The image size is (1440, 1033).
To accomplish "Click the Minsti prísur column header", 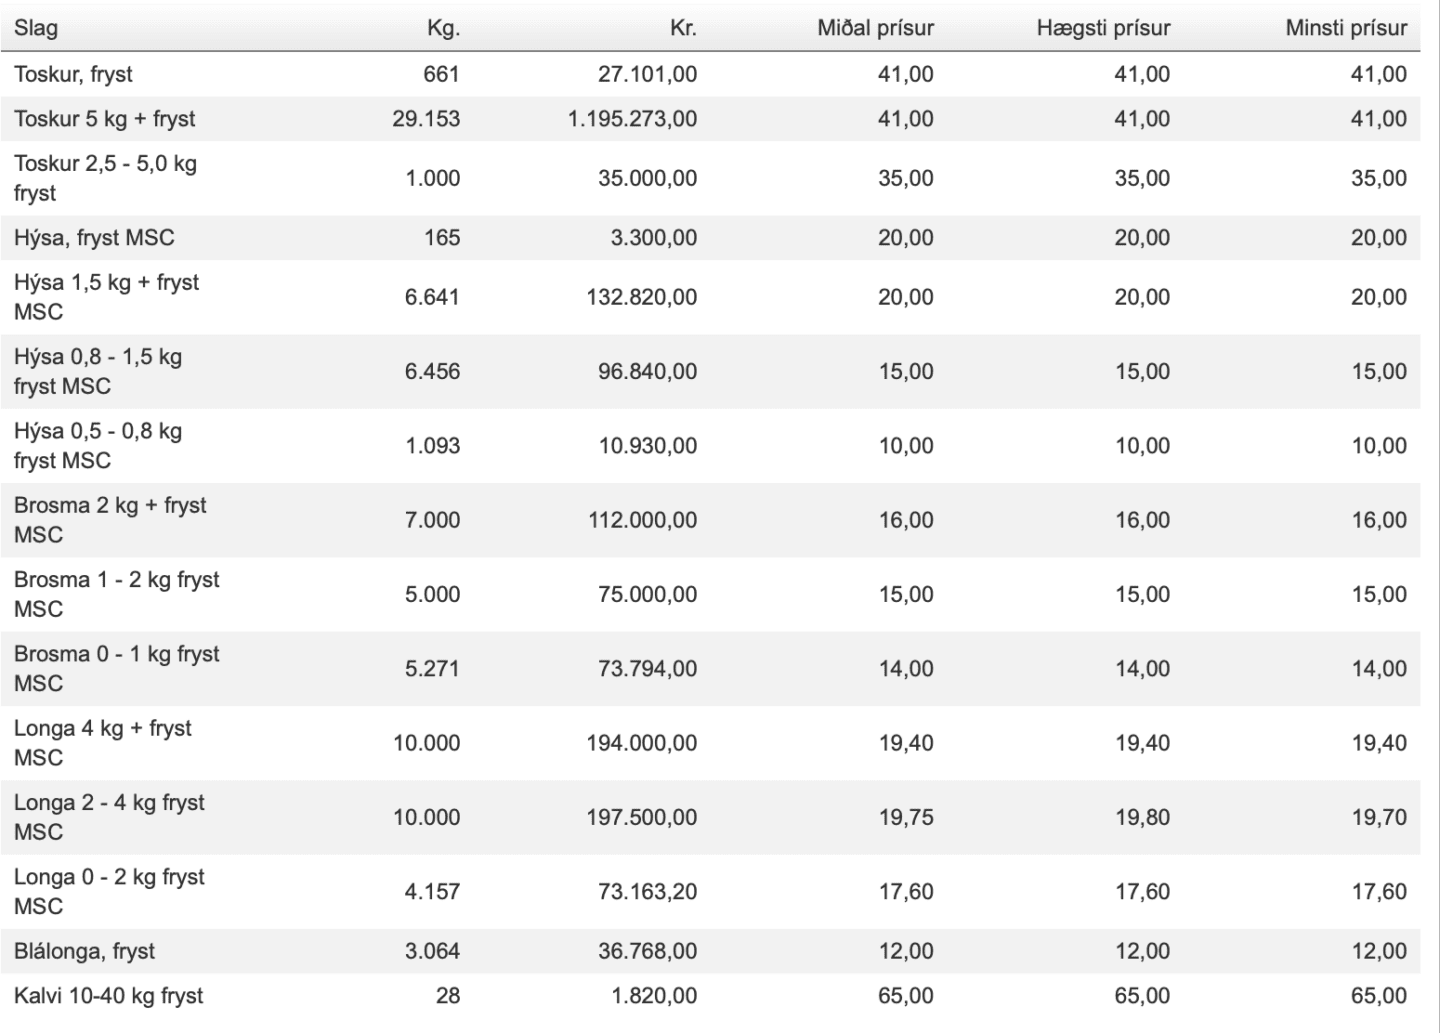I will [x=1346, y=28].
